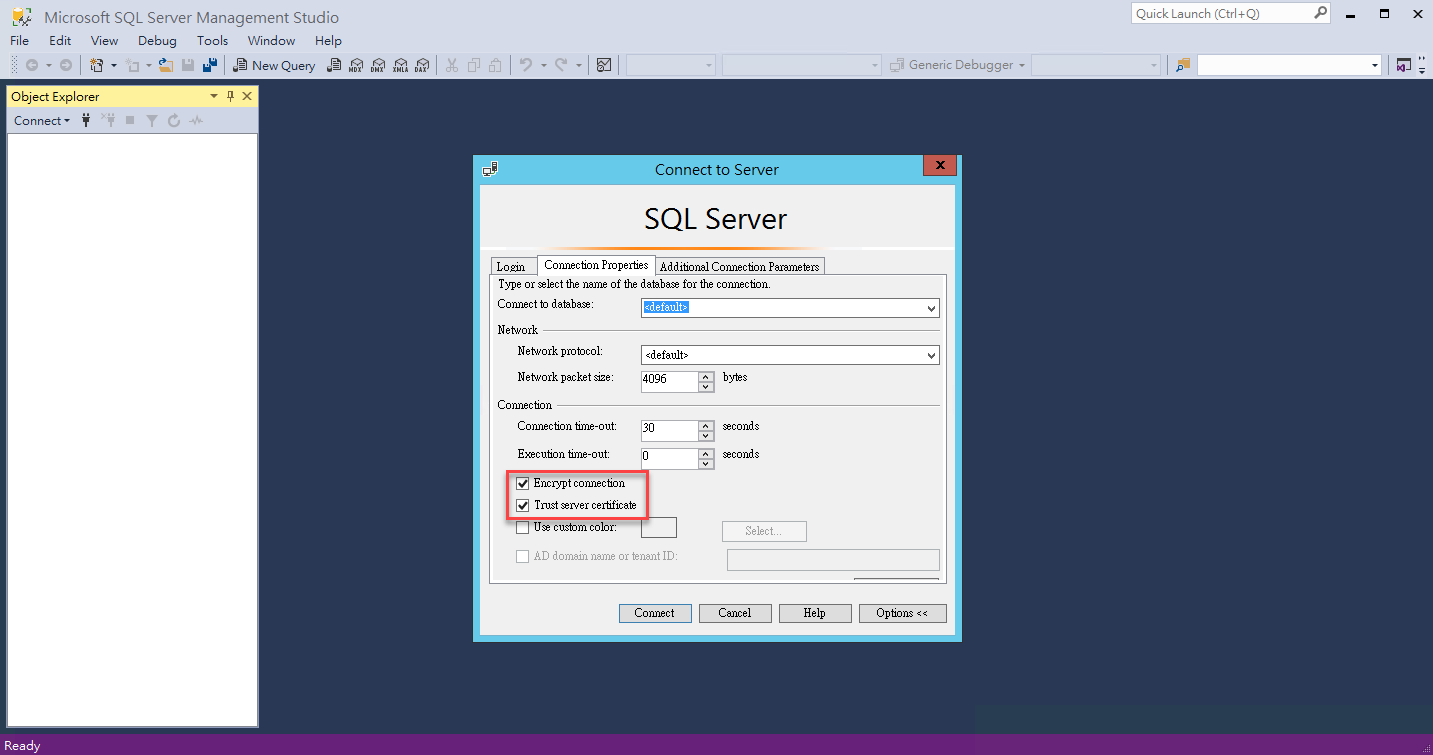Open the Debug menu
The width and height of the screenshot is (1433, 755).
[x=156, y=41]
